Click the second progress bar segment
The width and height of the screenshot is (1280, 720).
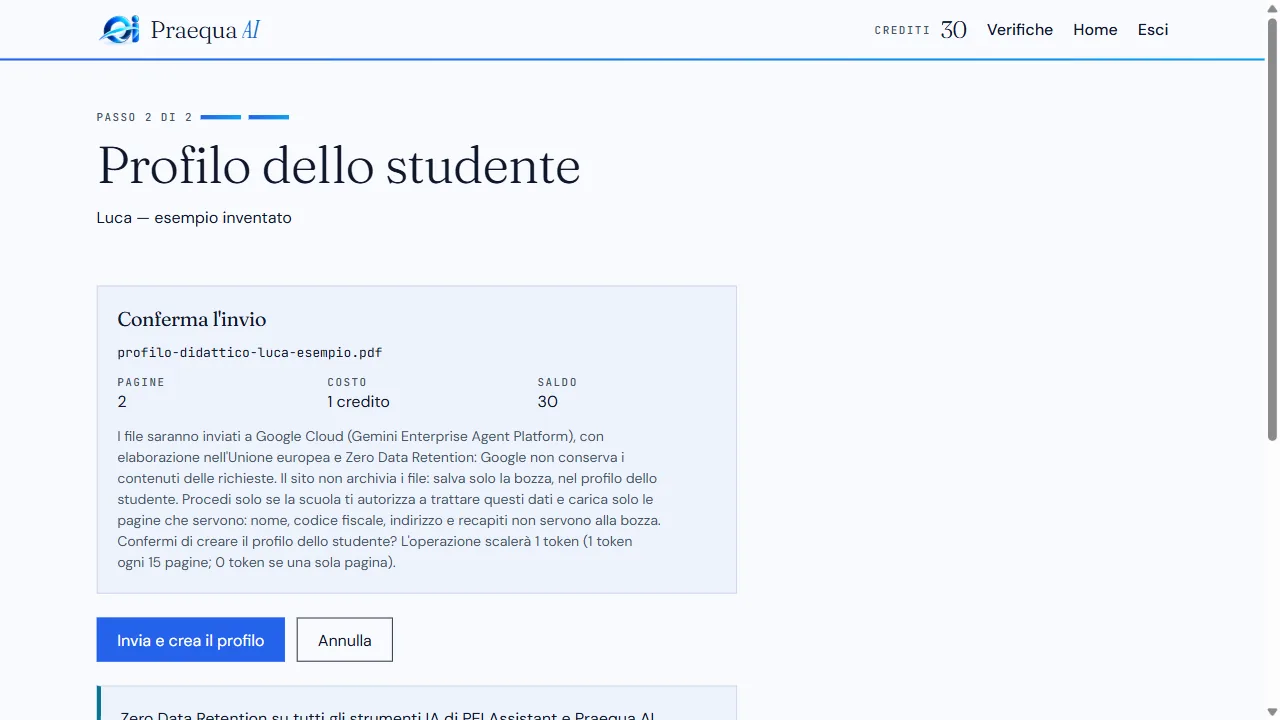click(269, 117)
